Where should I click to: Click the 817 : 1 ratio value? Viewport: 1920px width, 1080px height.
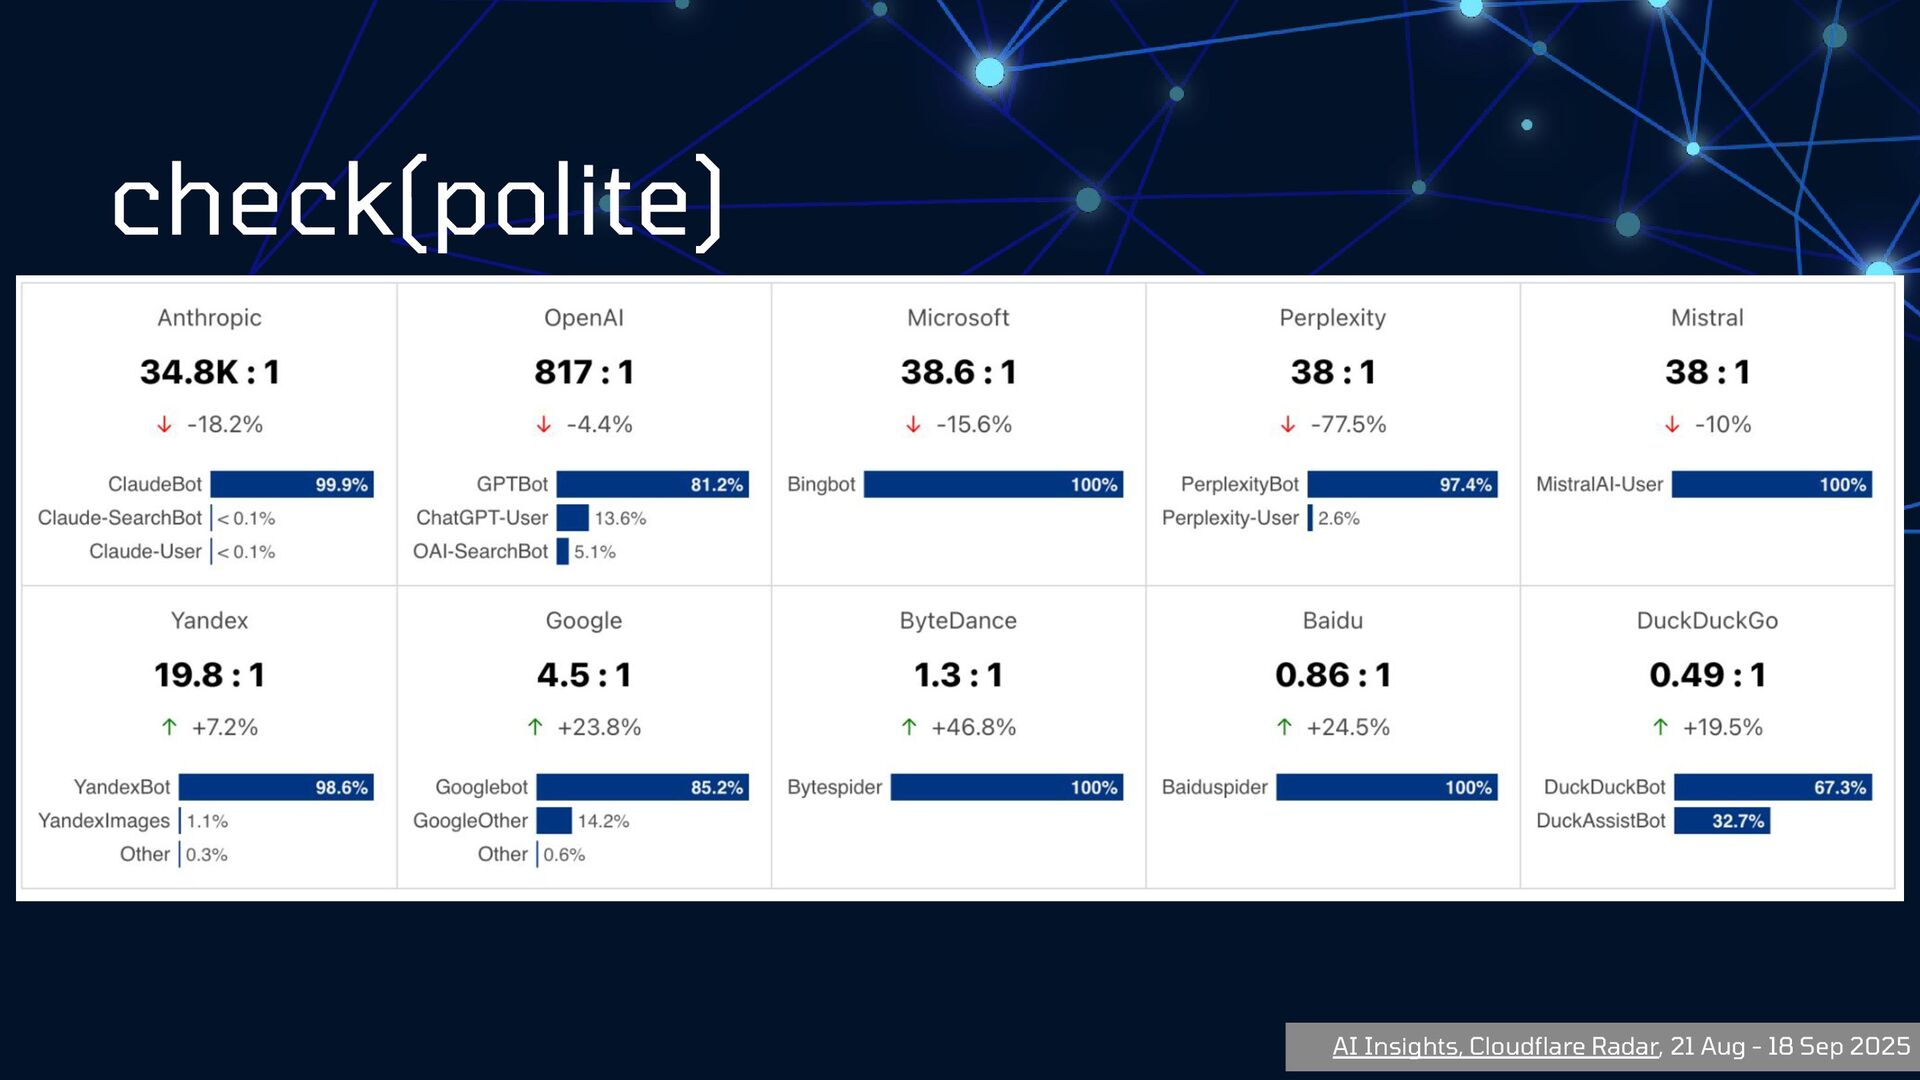click(584, 372)
